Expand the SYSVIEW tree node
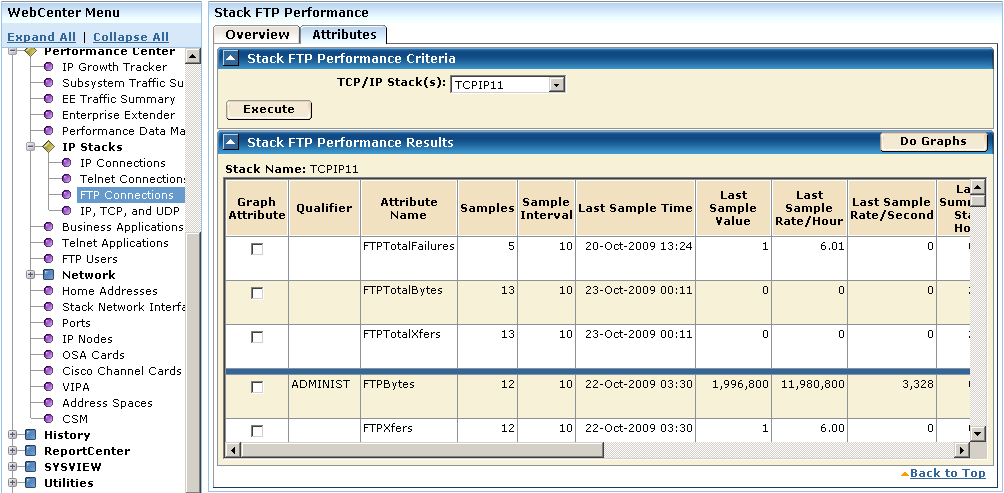Screen dimensions: 1004x493 (x=12, y=467)
